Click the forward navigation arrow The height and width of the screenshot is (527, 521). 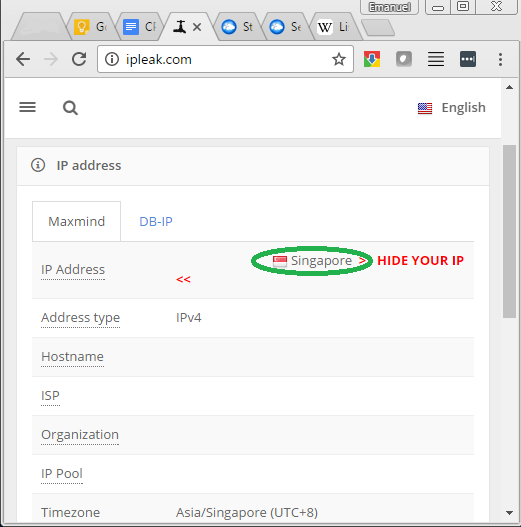point(51,59)
